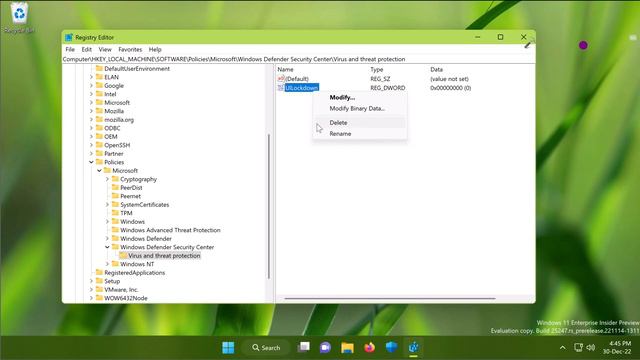640x360 pixels.
Task: Click the network tray icon
Action: pos(578,347)
